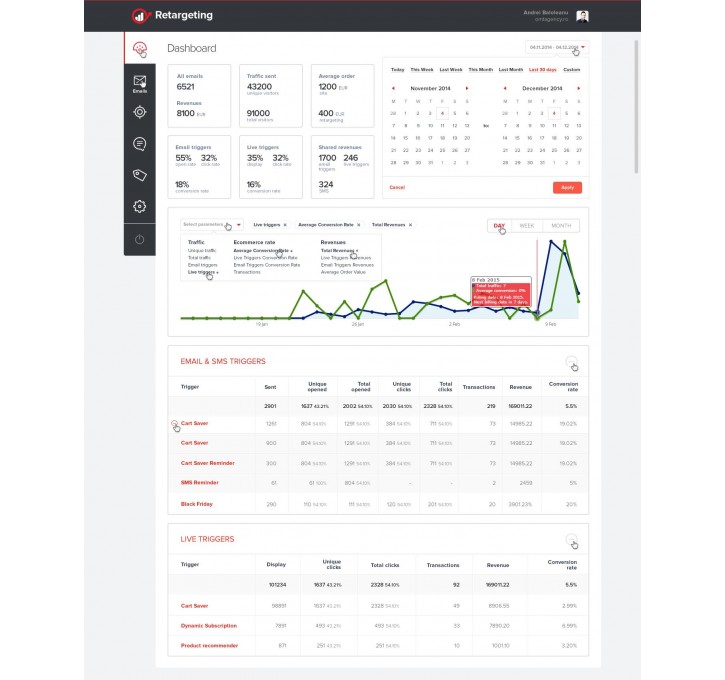
Task: Click the user avatar photo in header
Action: coord(582,16)
